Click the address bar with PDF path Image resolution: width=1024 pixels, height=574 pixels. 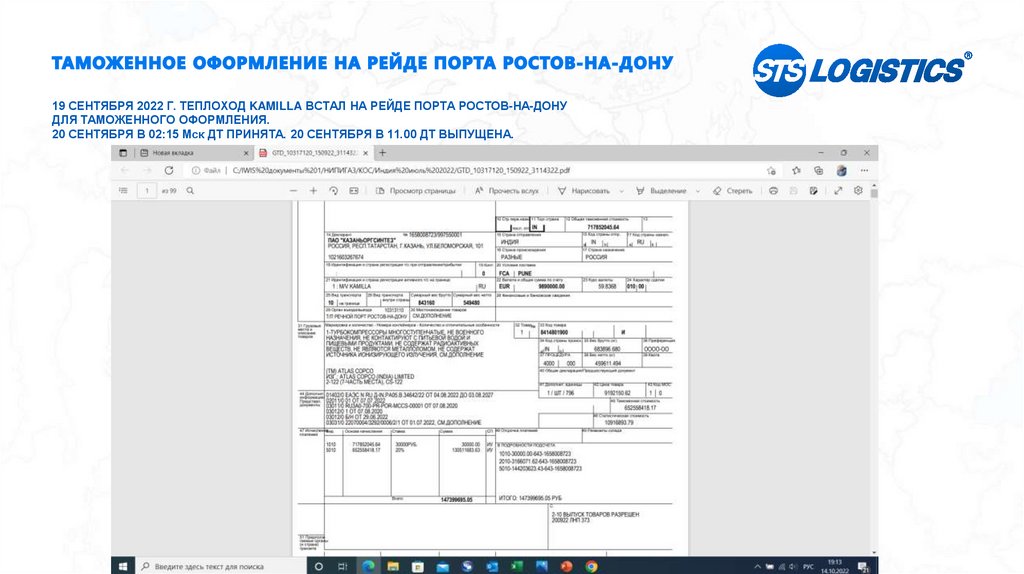coord(450,171)
